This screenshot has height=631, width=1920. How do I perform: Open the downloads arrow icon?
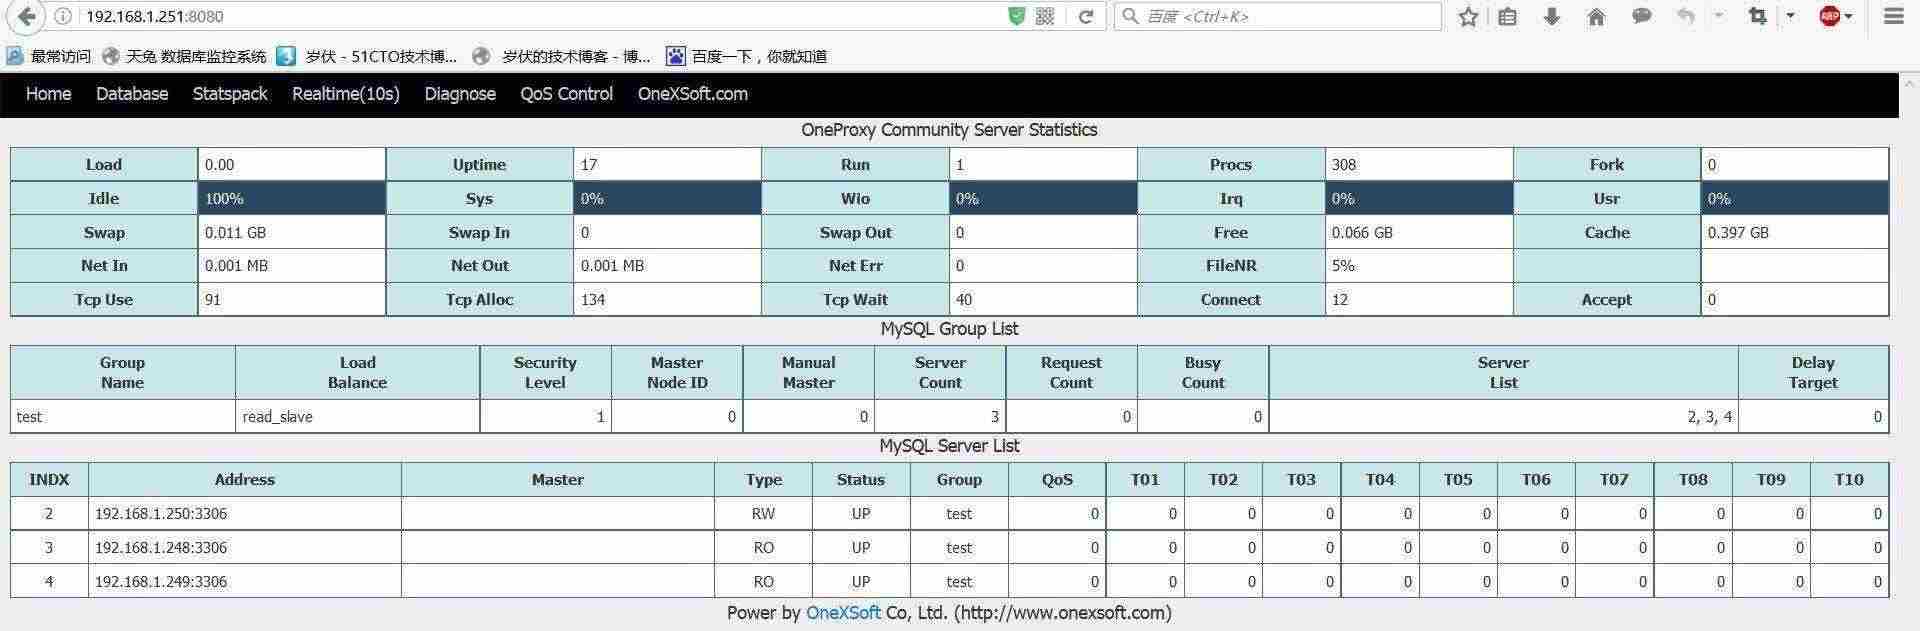1552,16
